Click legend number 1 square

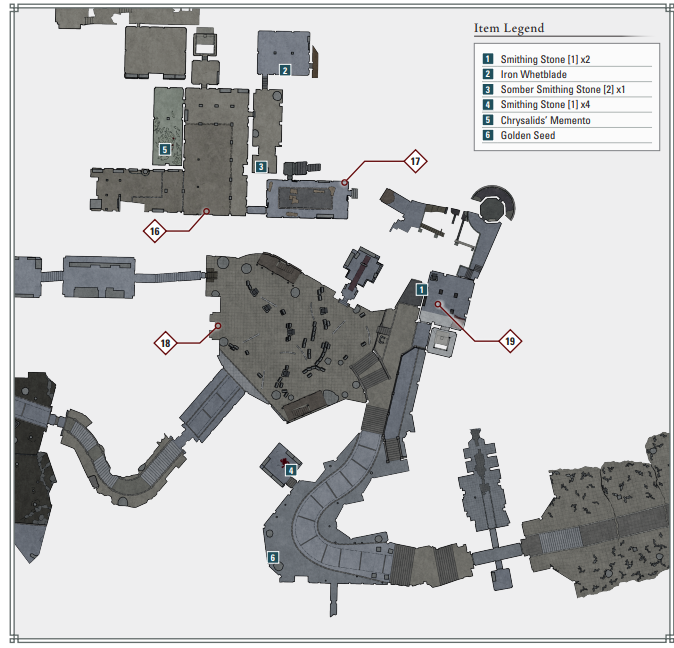point(488,59)
